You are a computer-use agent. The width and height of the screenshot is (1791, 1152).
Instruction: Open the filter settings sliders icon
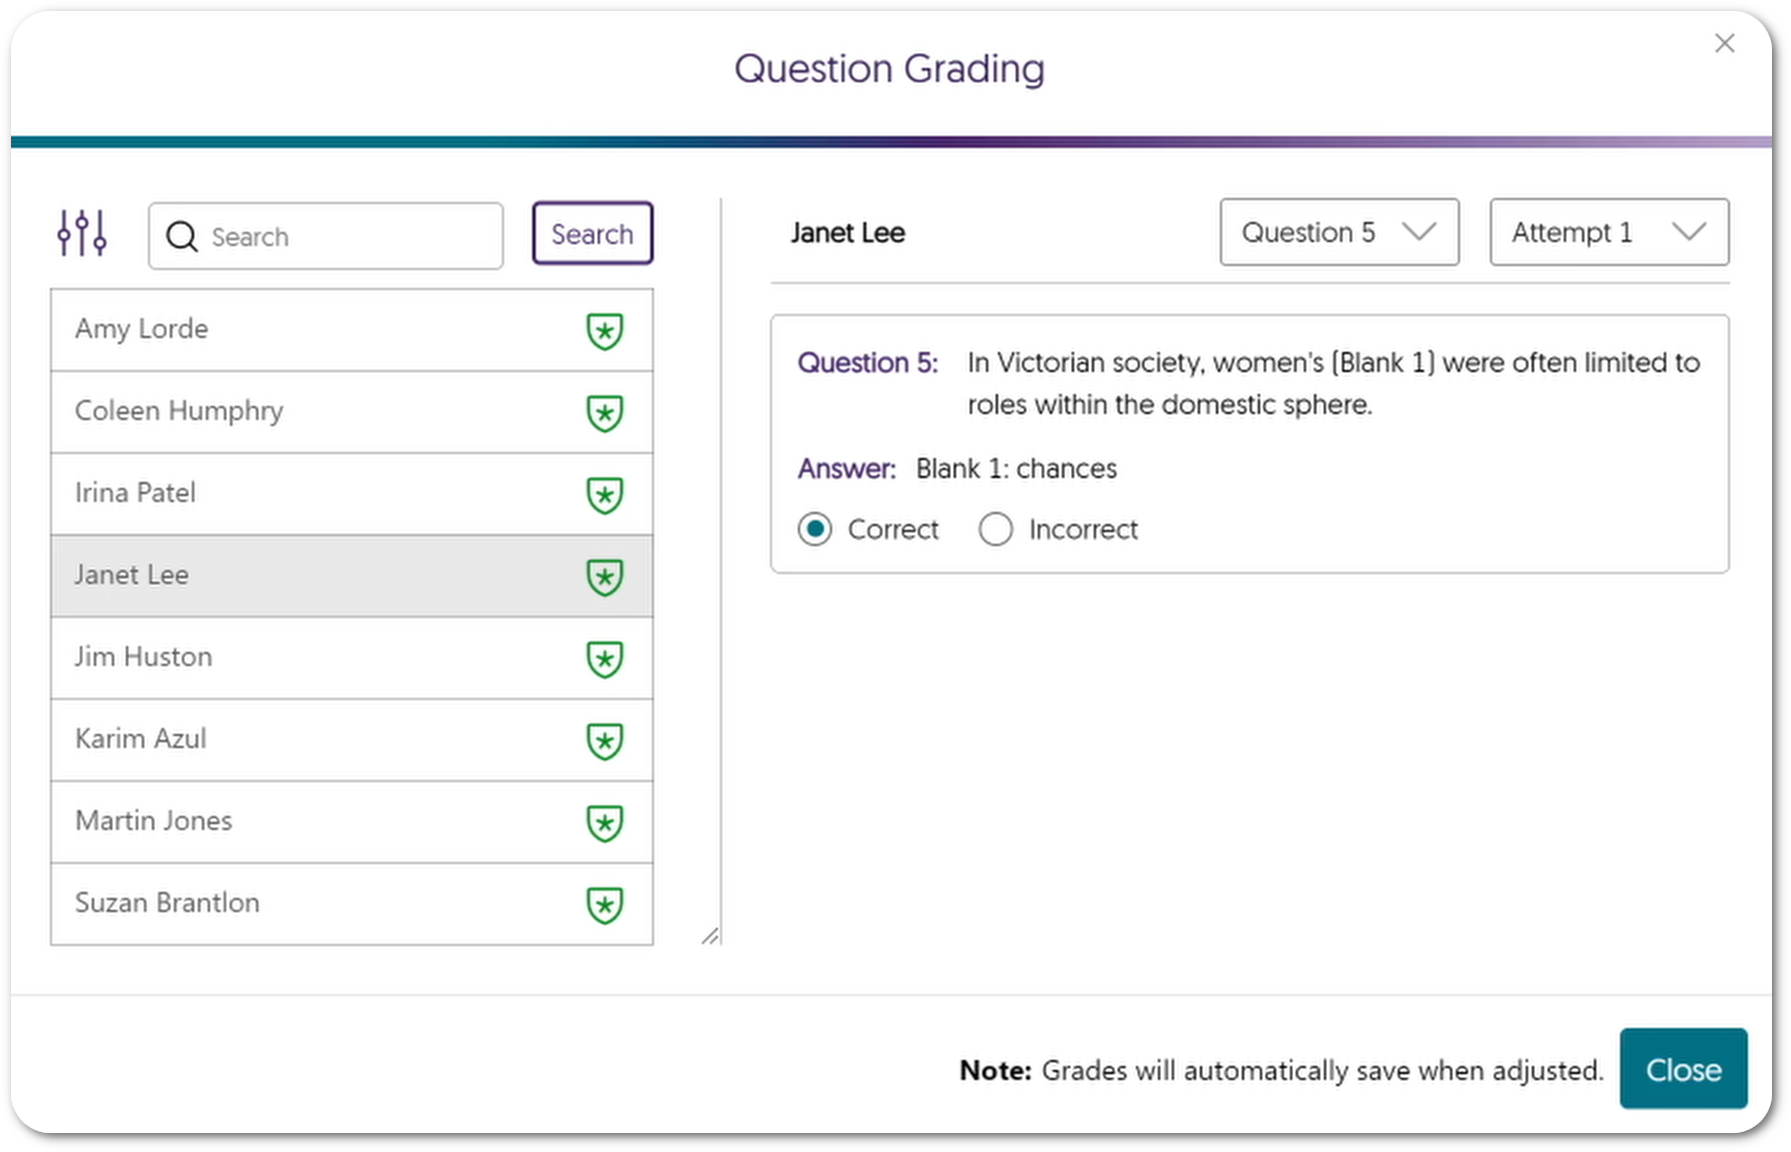(x=82, y=233)
